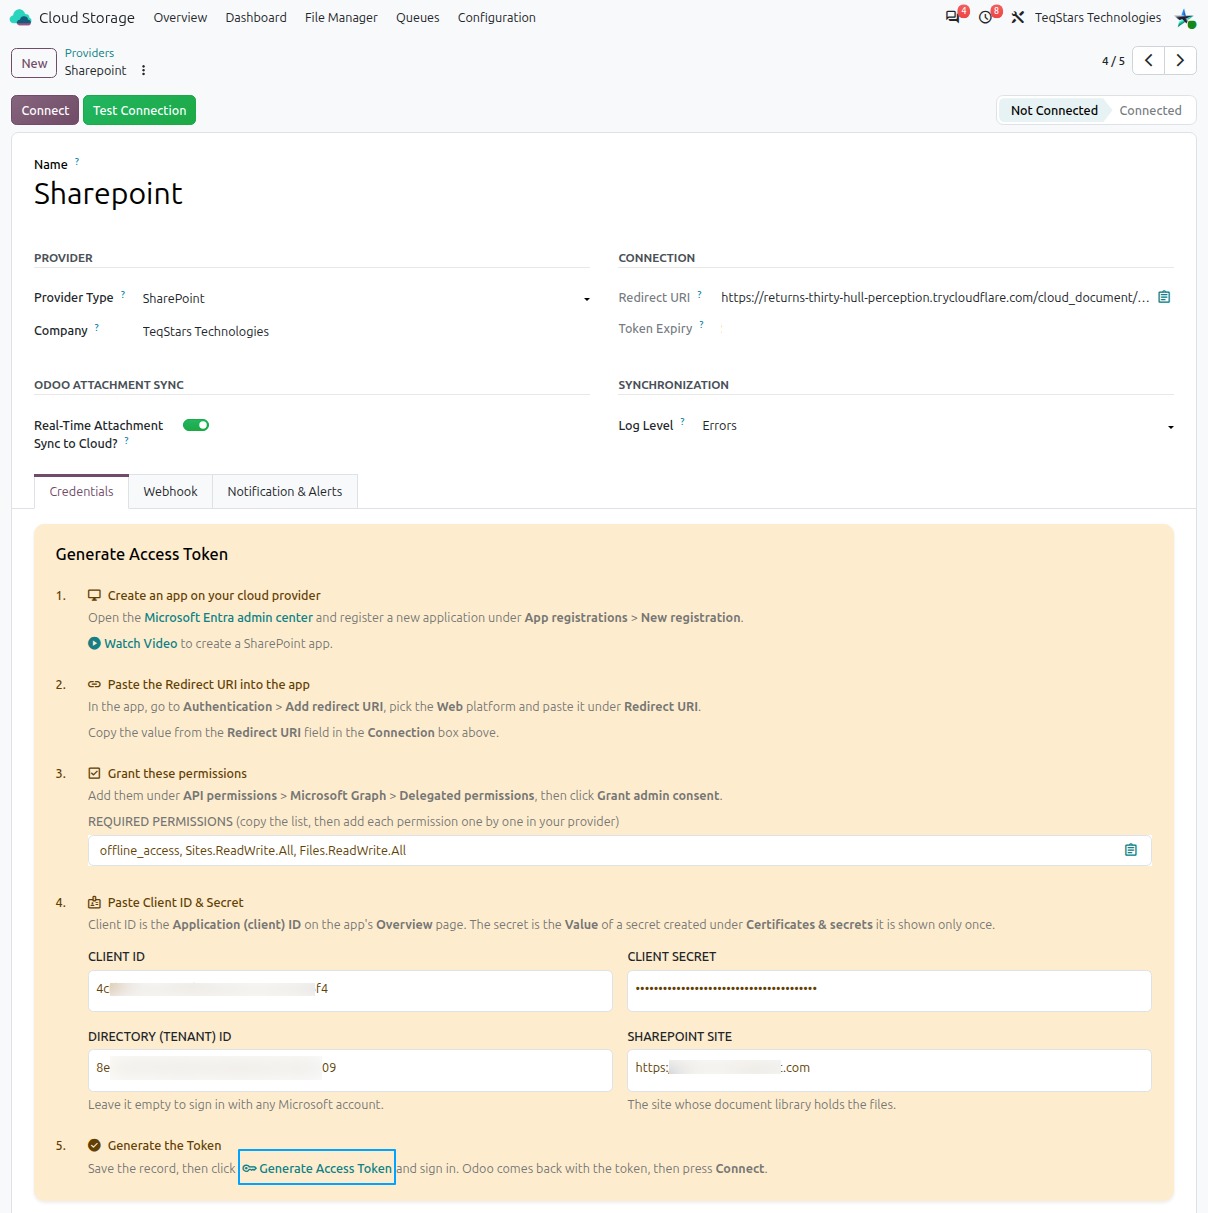Switch to the Webhook tab
This screenshot has height=1213, width=1208.
click(x=171, y=491)
